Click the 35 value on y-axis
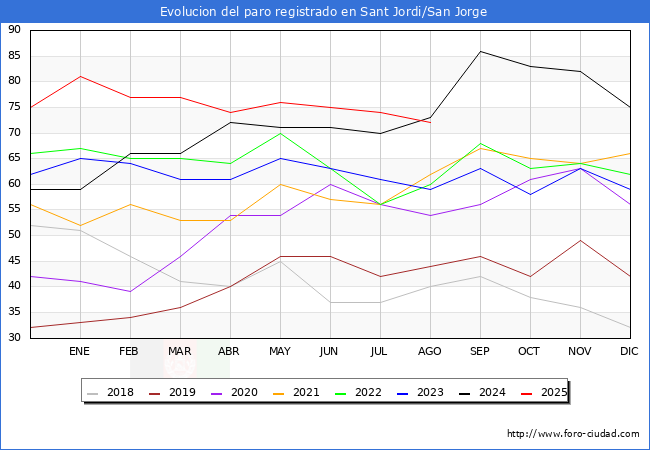Image resolution: width=650 pixels, height=450 pixels. [x=14, y=312]
